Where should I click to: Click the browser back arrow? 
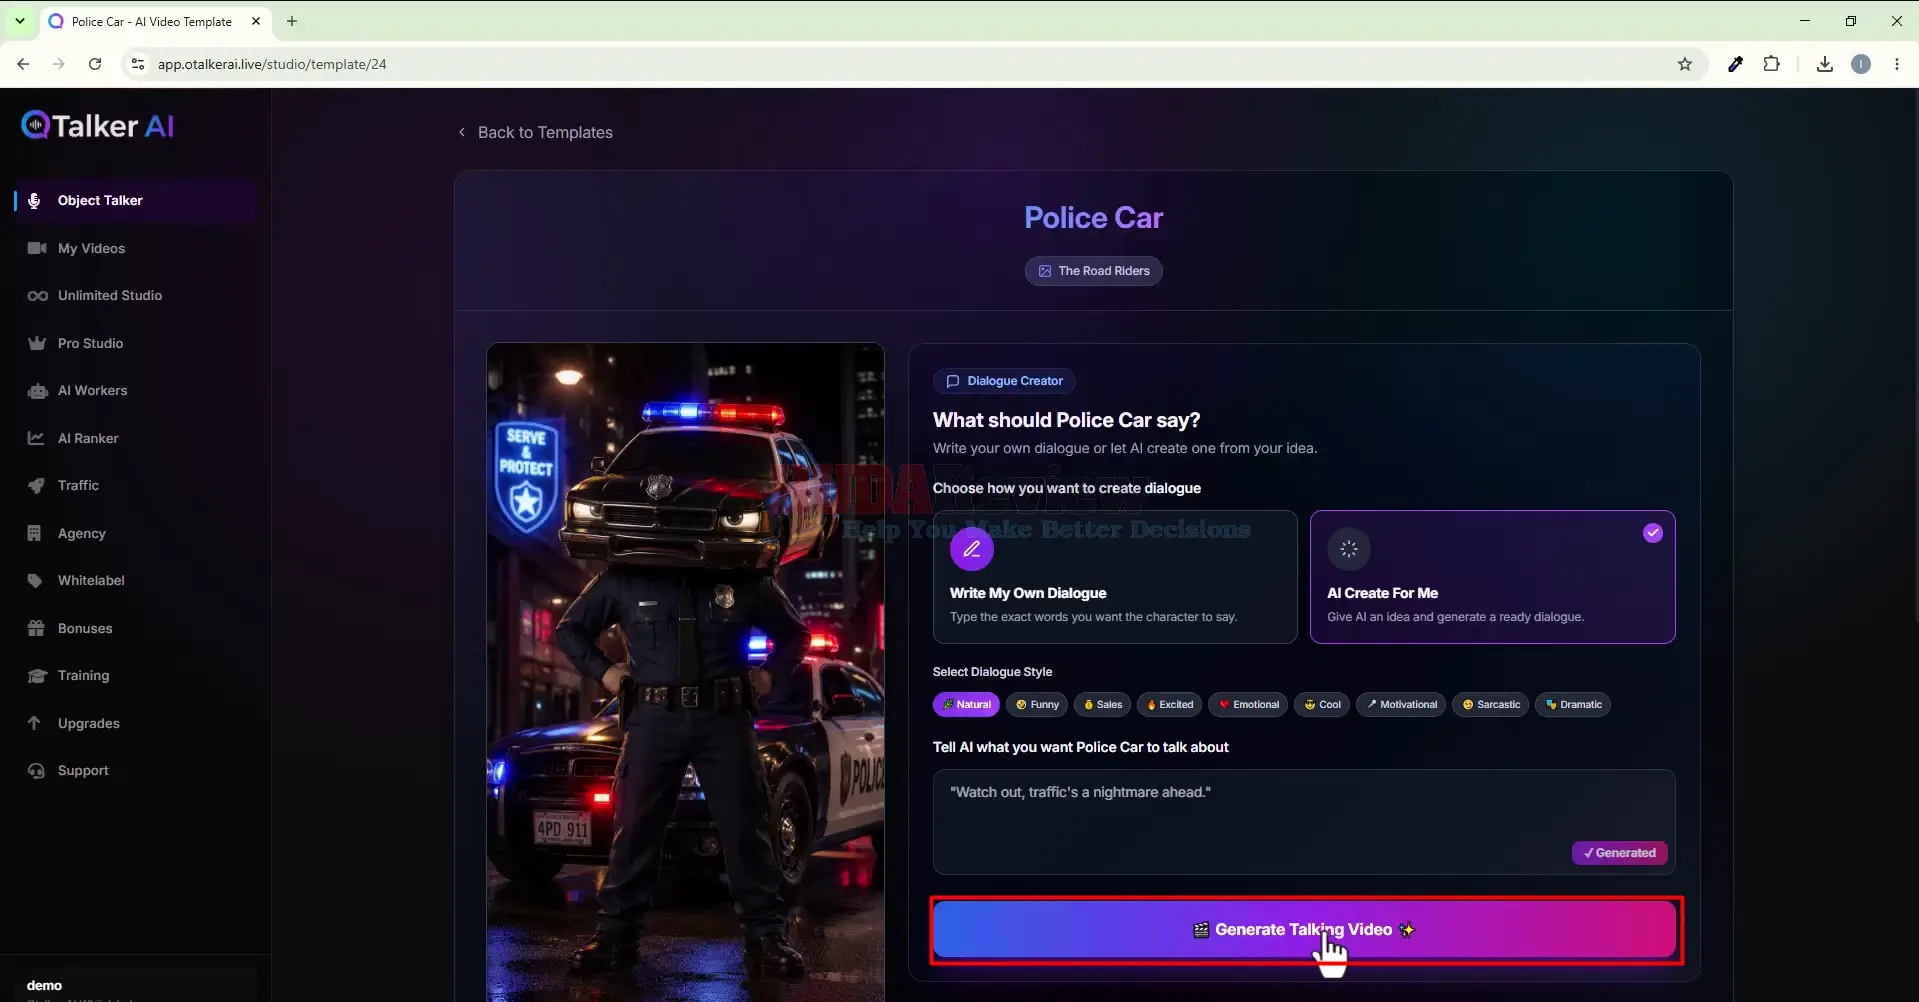click(23, 64)
